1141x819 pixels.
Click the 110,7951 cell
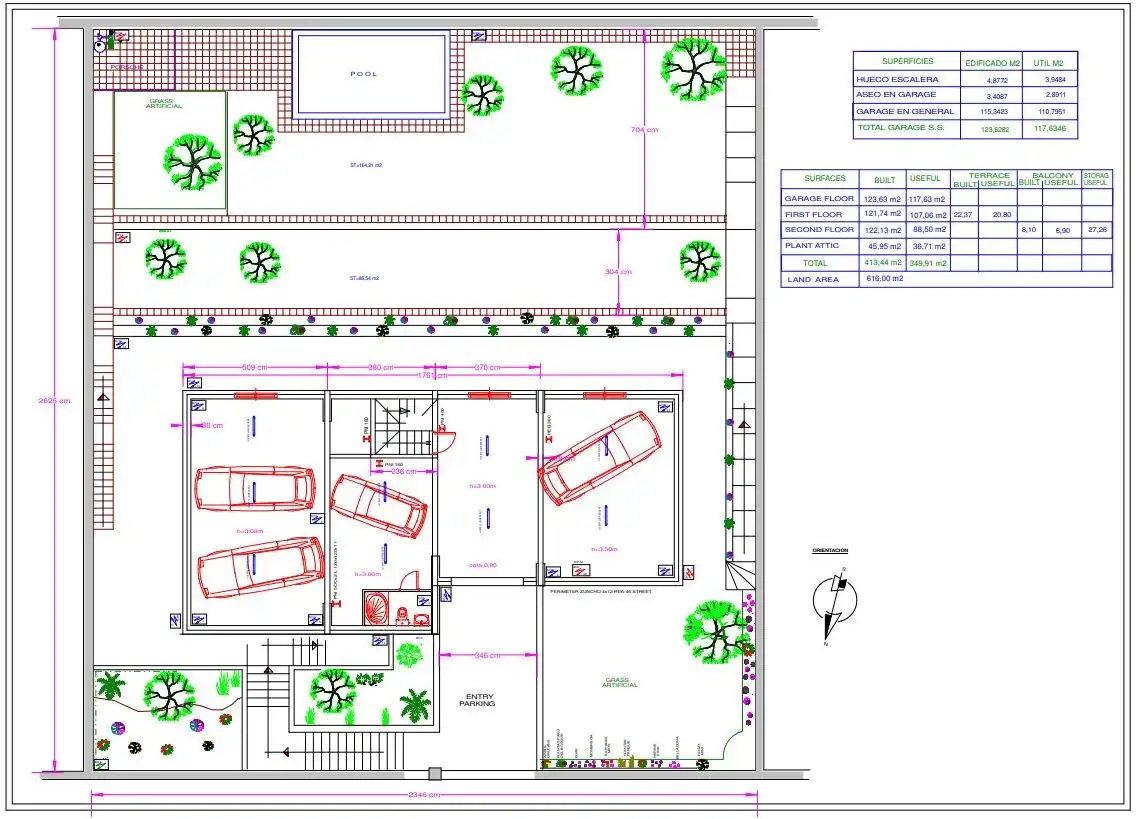tap(1052, 112)
